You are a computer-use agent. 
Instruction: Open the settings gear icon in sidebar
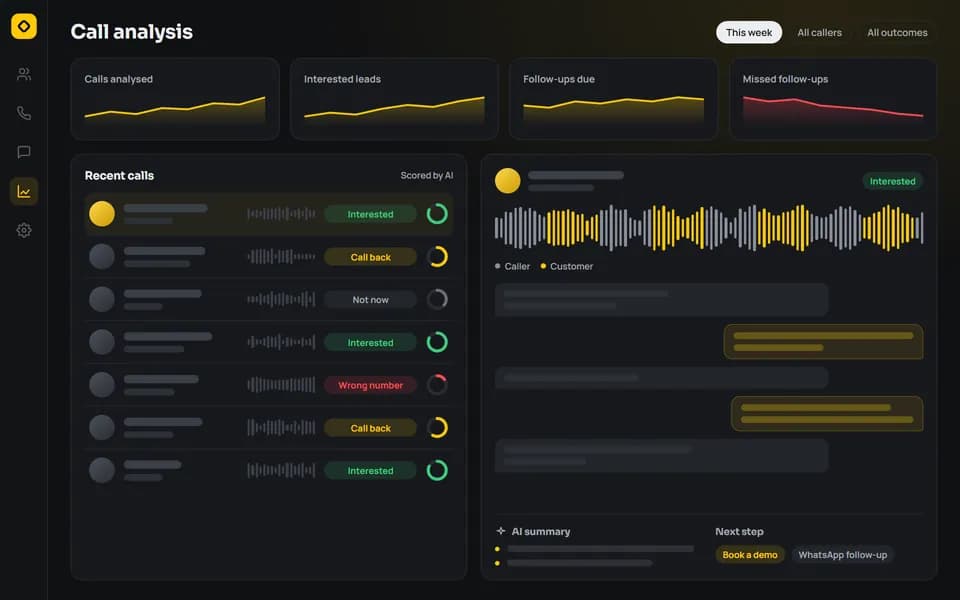pyautogui.click(x=24, y=230)
